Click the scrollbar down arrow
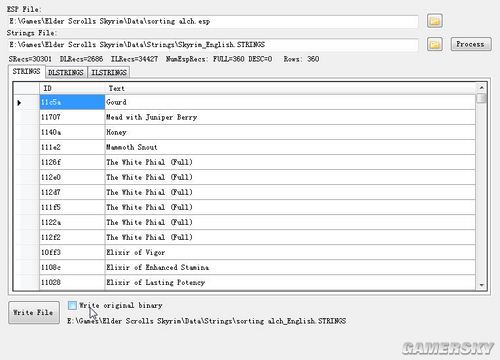 [x=481, y=285]
